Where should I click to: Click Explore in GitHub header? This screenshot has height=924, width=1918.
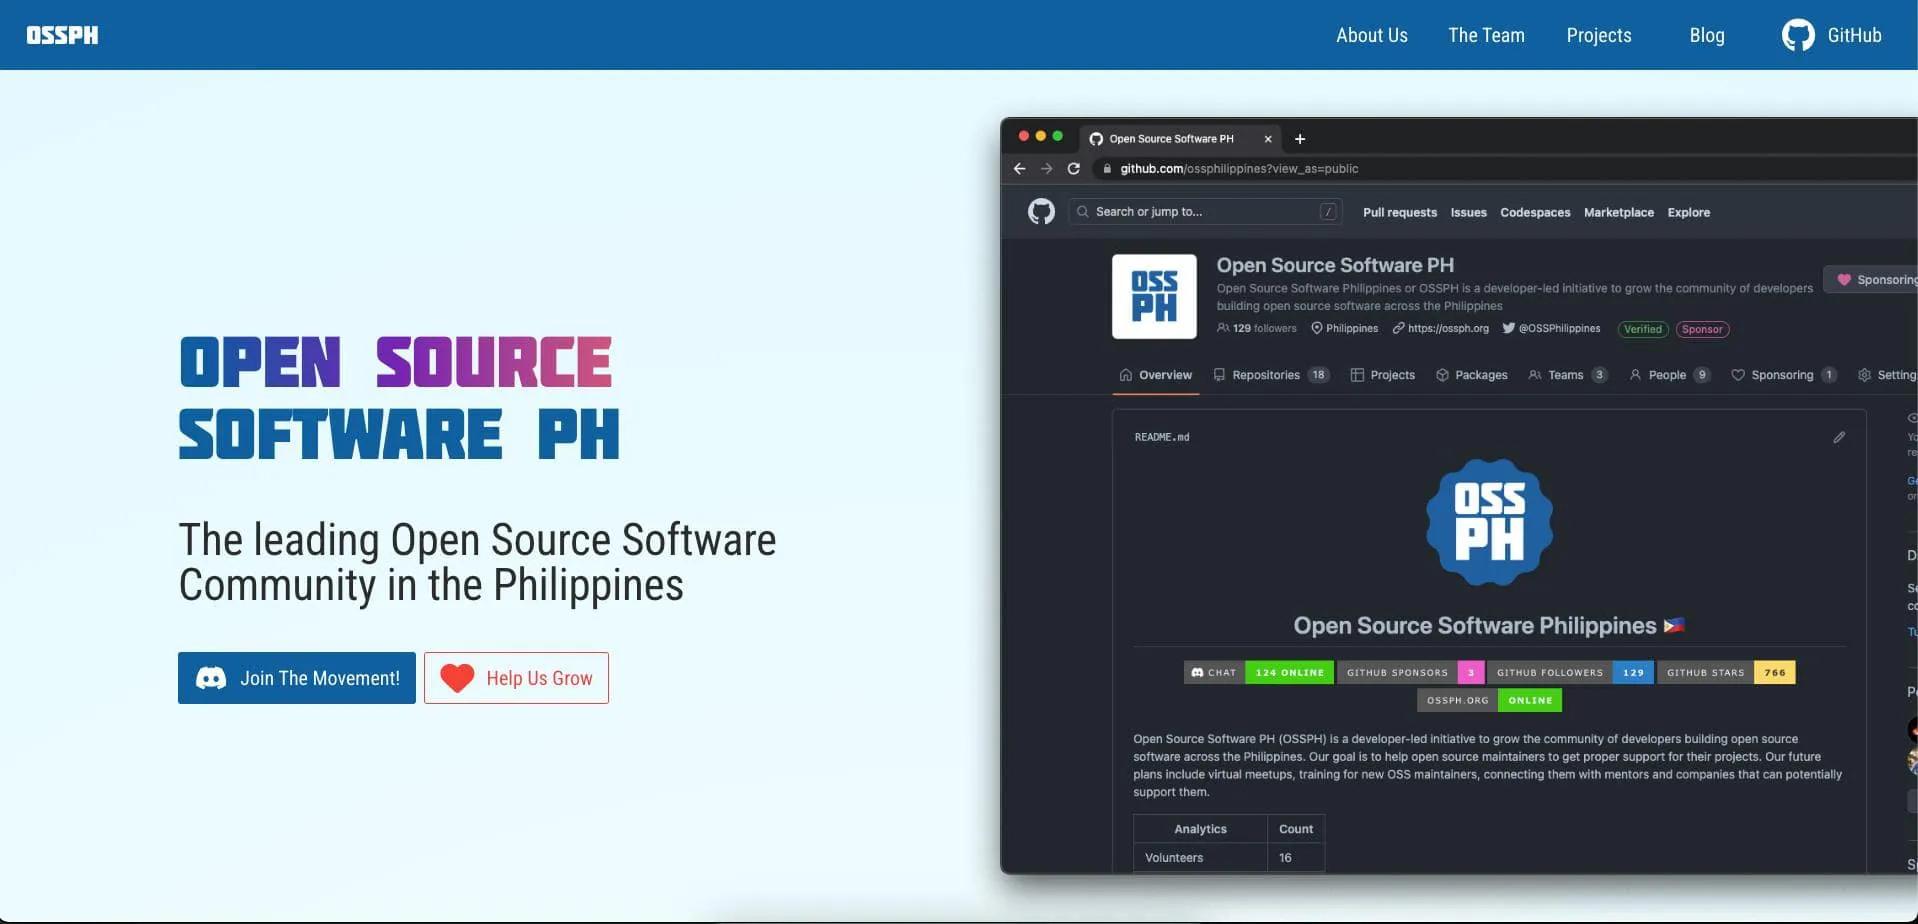click(1688, 212)
